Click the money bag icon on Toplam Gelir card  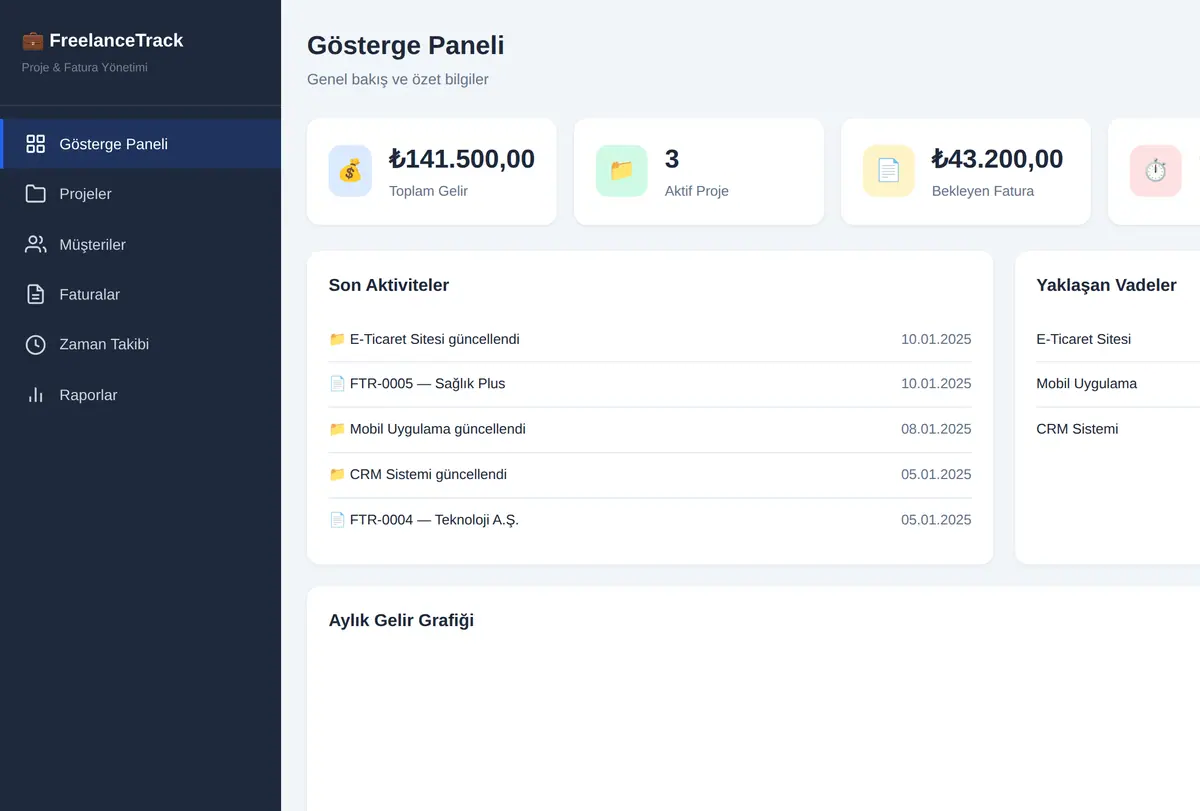(x=350, y=171)
